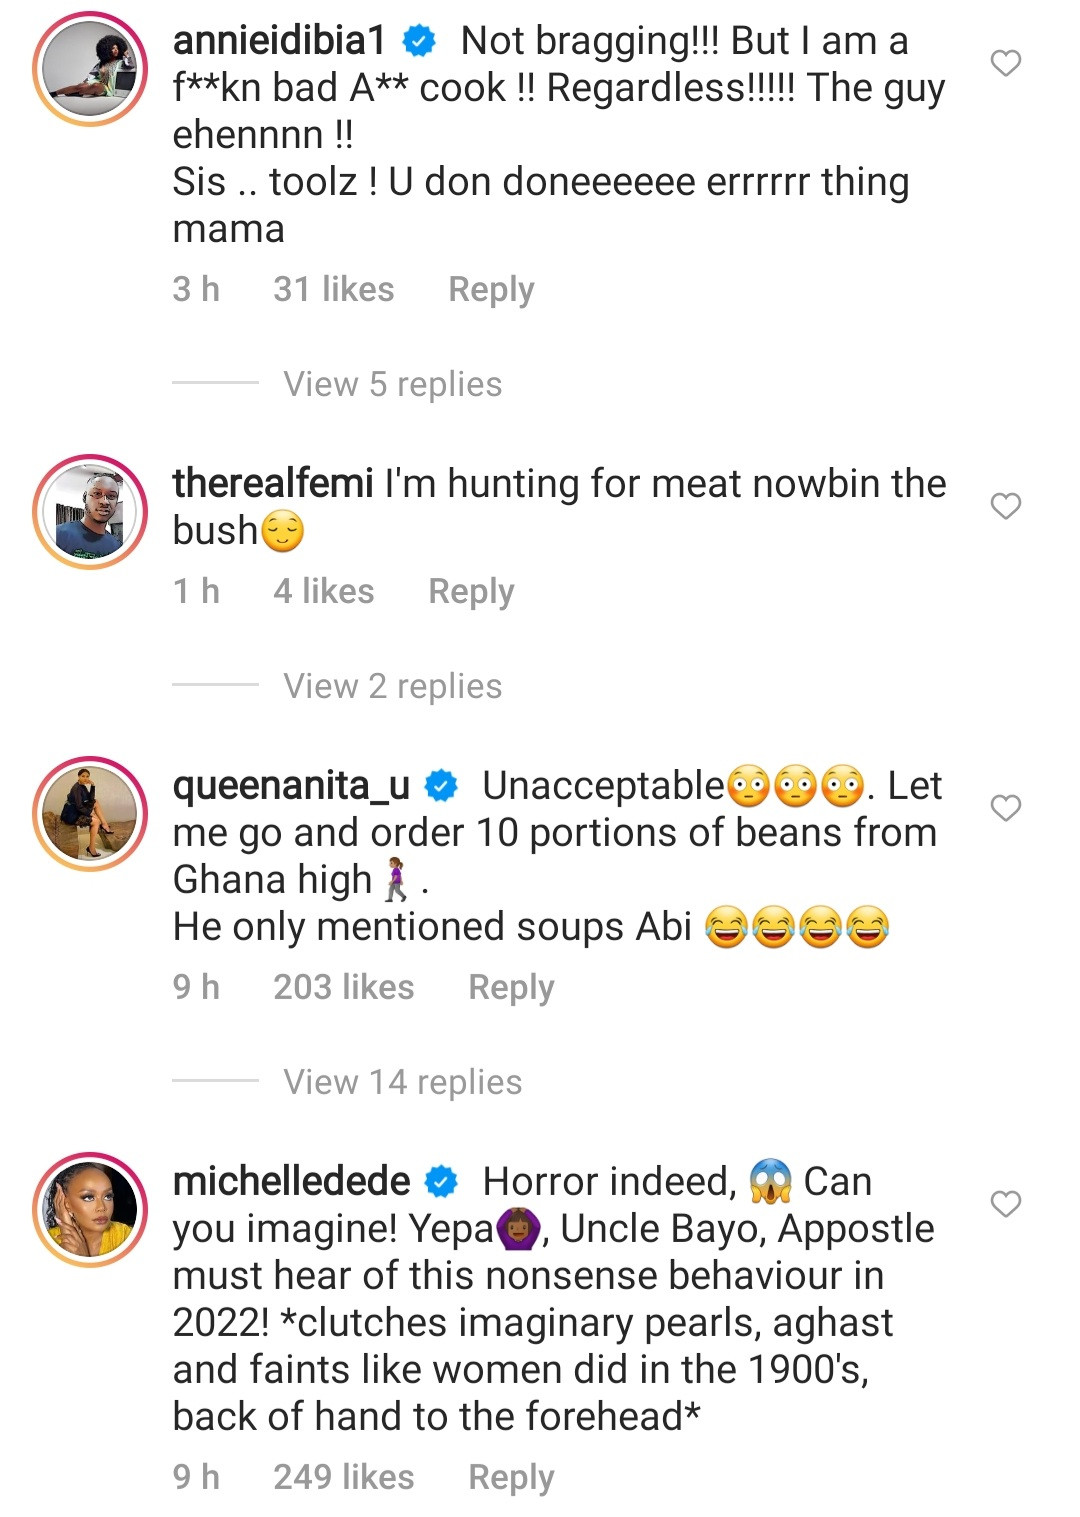Open the michelledede username link
Image resolution: width=1080 pixels, height=1517 pixels.
click(291, 1182)
